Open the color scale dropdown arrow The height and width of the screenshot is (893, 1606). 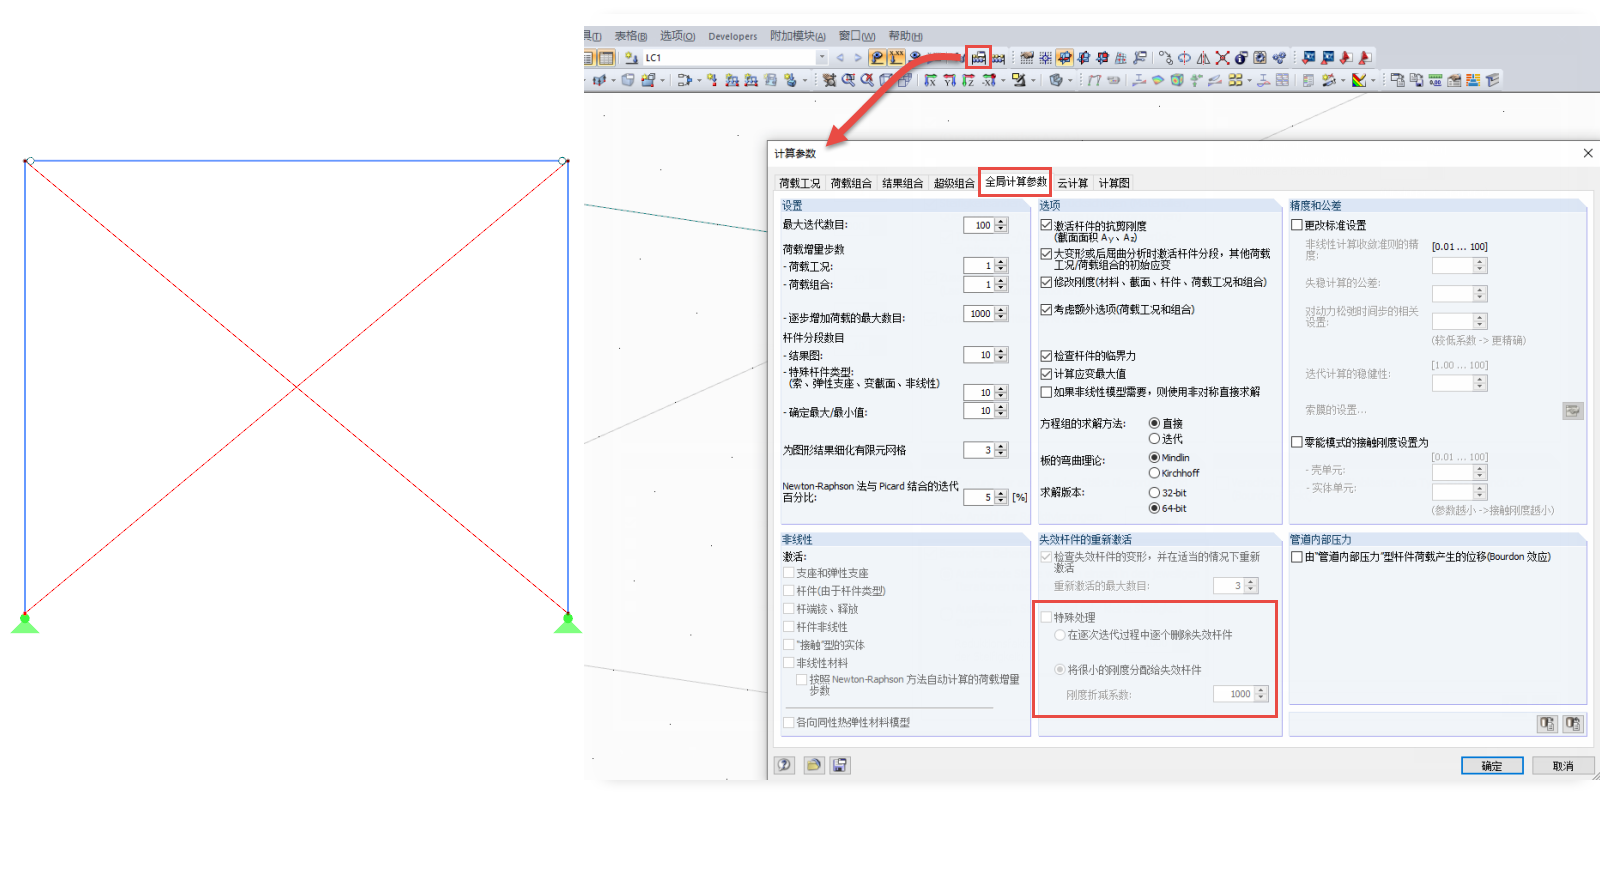pyautogui.click(x=1373, y=81)
